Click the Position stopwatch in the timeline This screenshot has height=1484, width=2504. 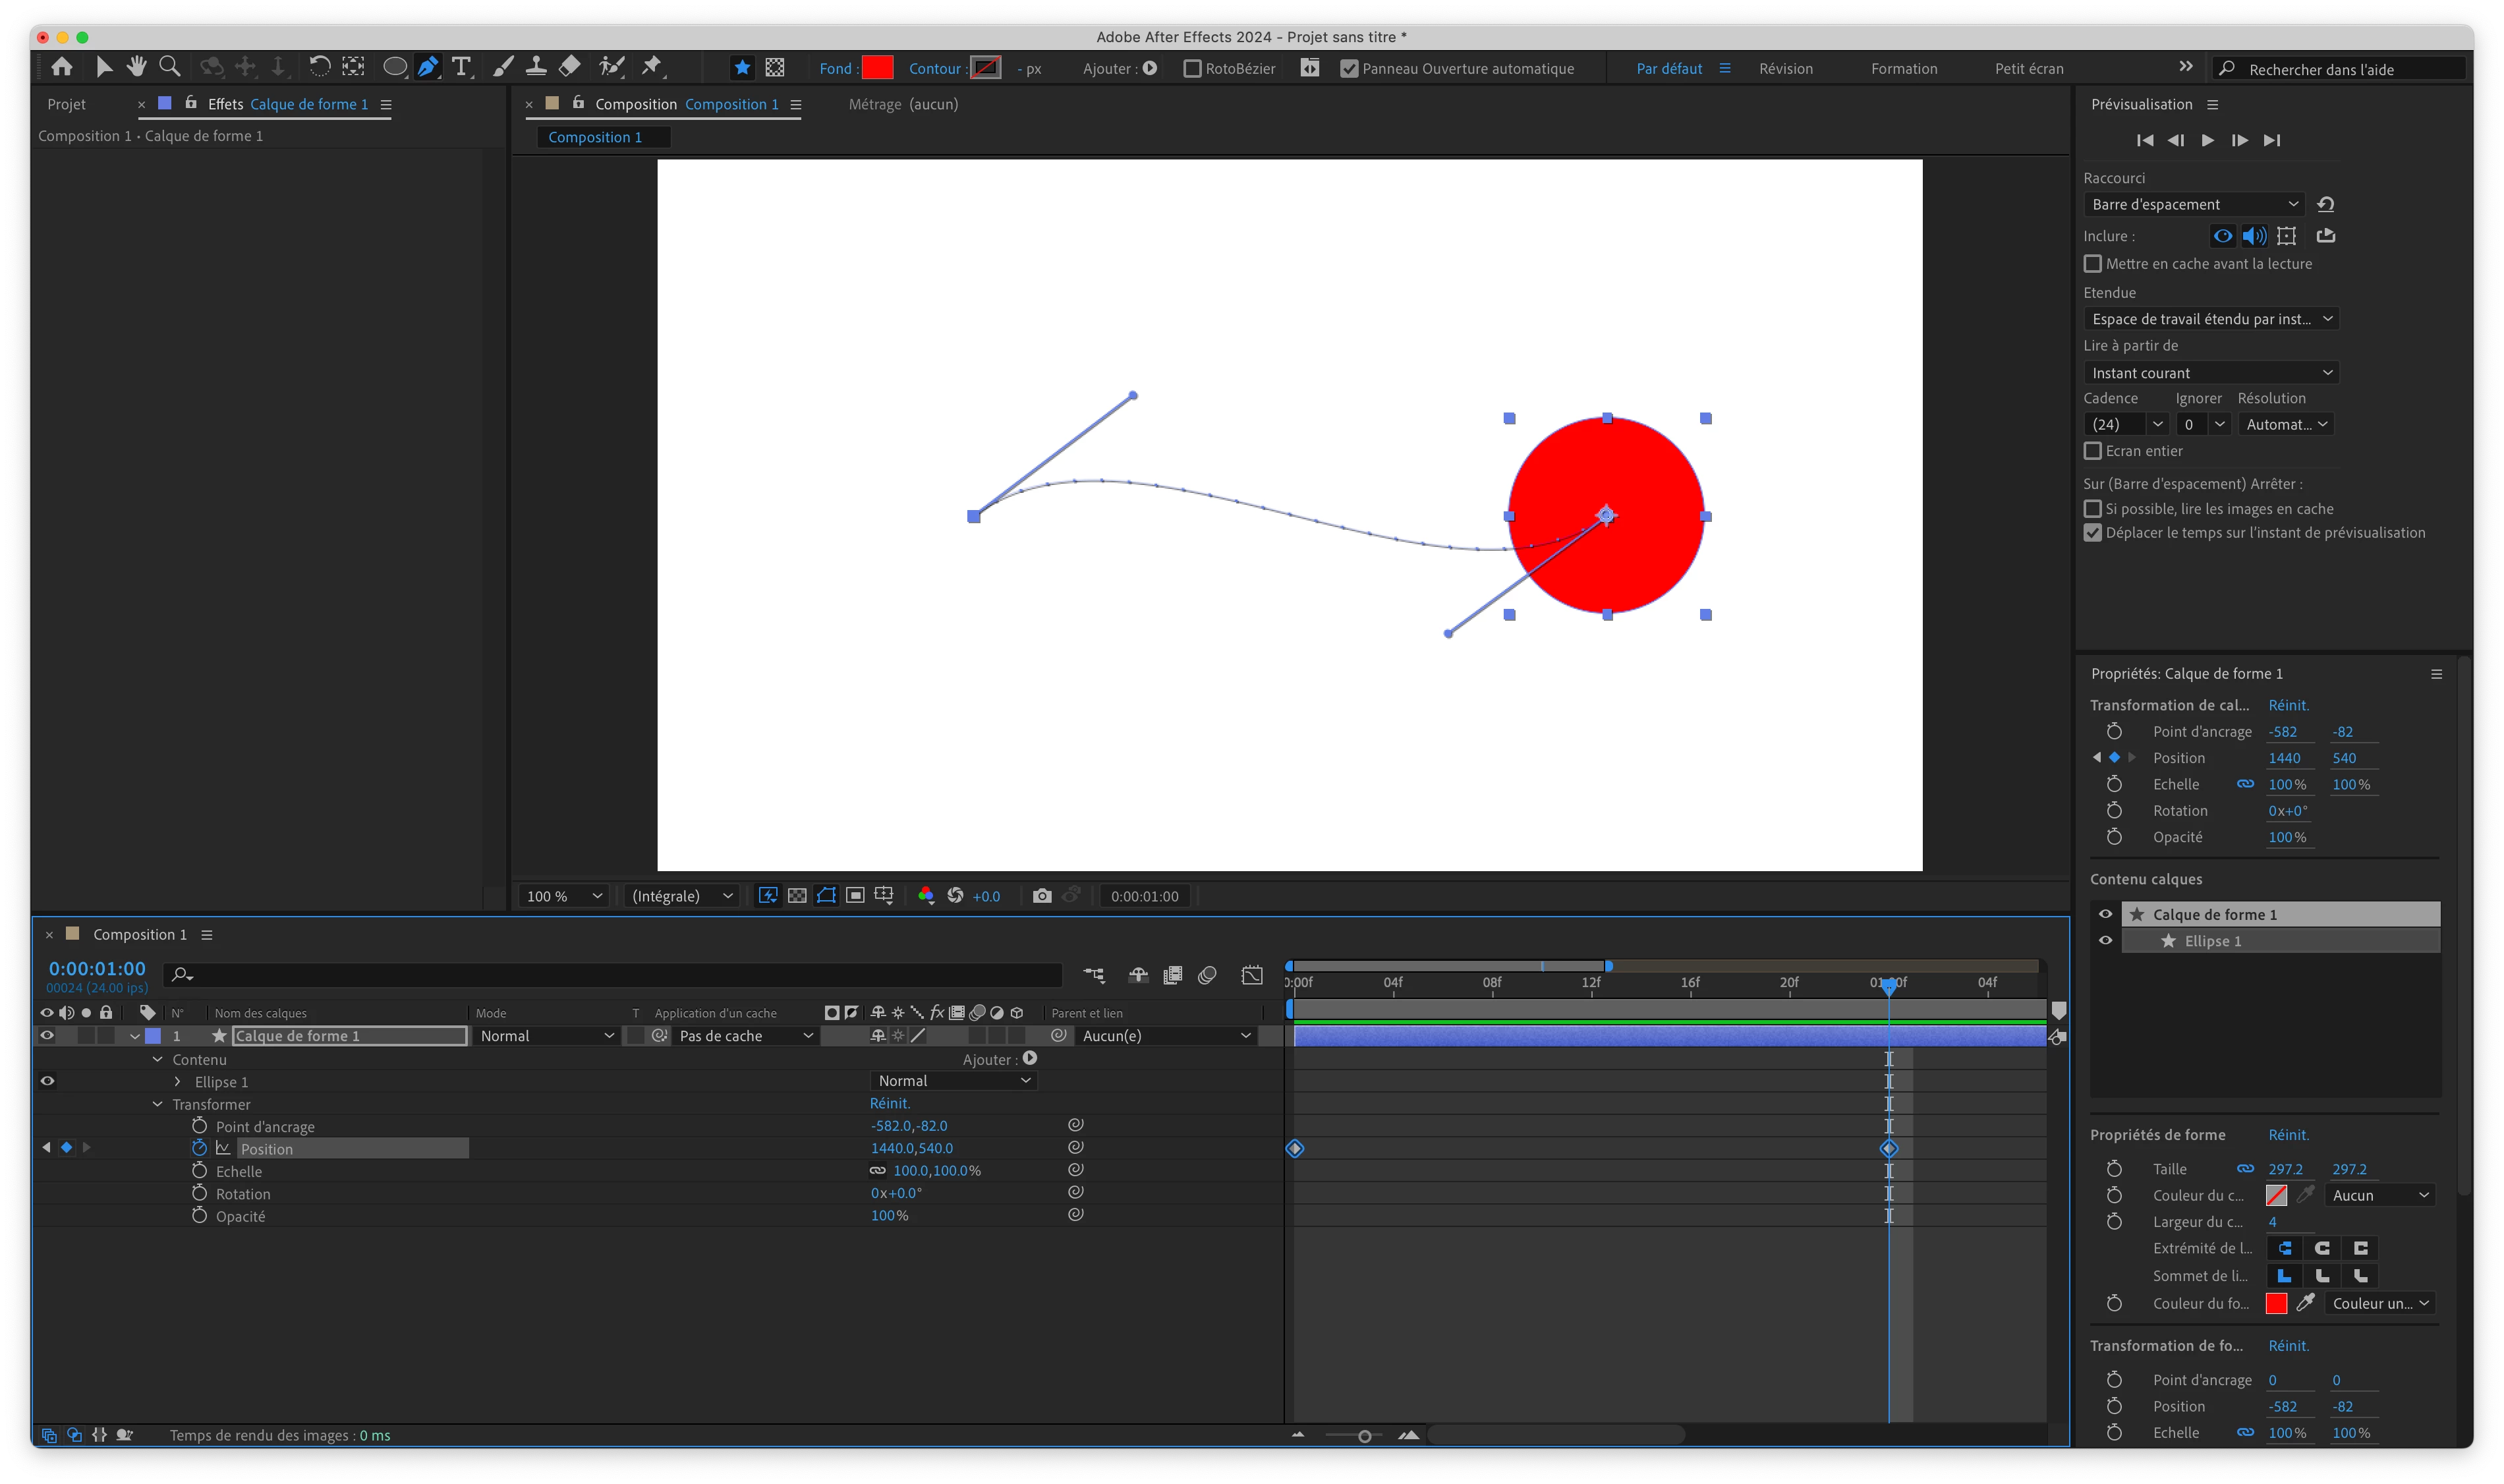[199, 1148]
